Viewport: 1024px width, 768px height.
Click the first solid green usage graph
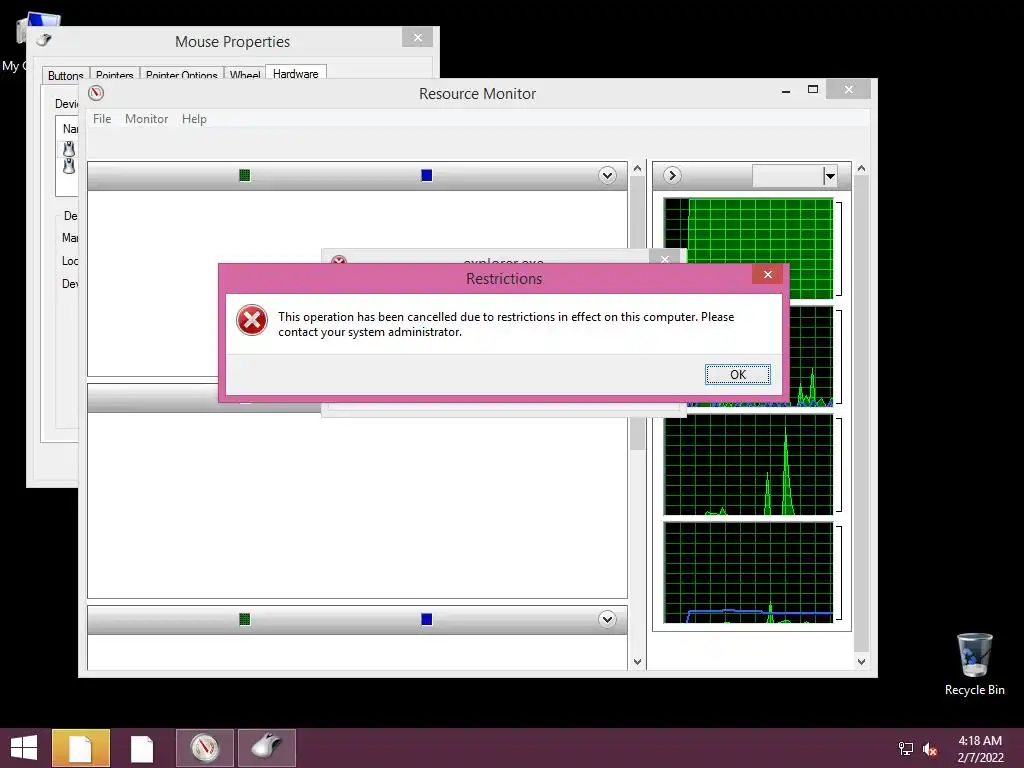pos(748,248)
